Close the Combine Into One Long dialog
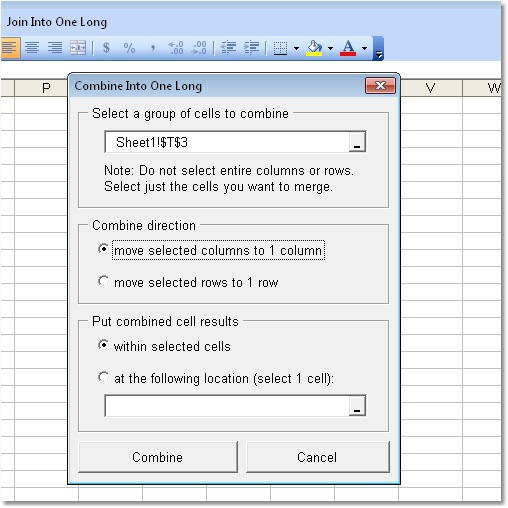This screenshot has height=508, width=508. (x=380, y=86)
